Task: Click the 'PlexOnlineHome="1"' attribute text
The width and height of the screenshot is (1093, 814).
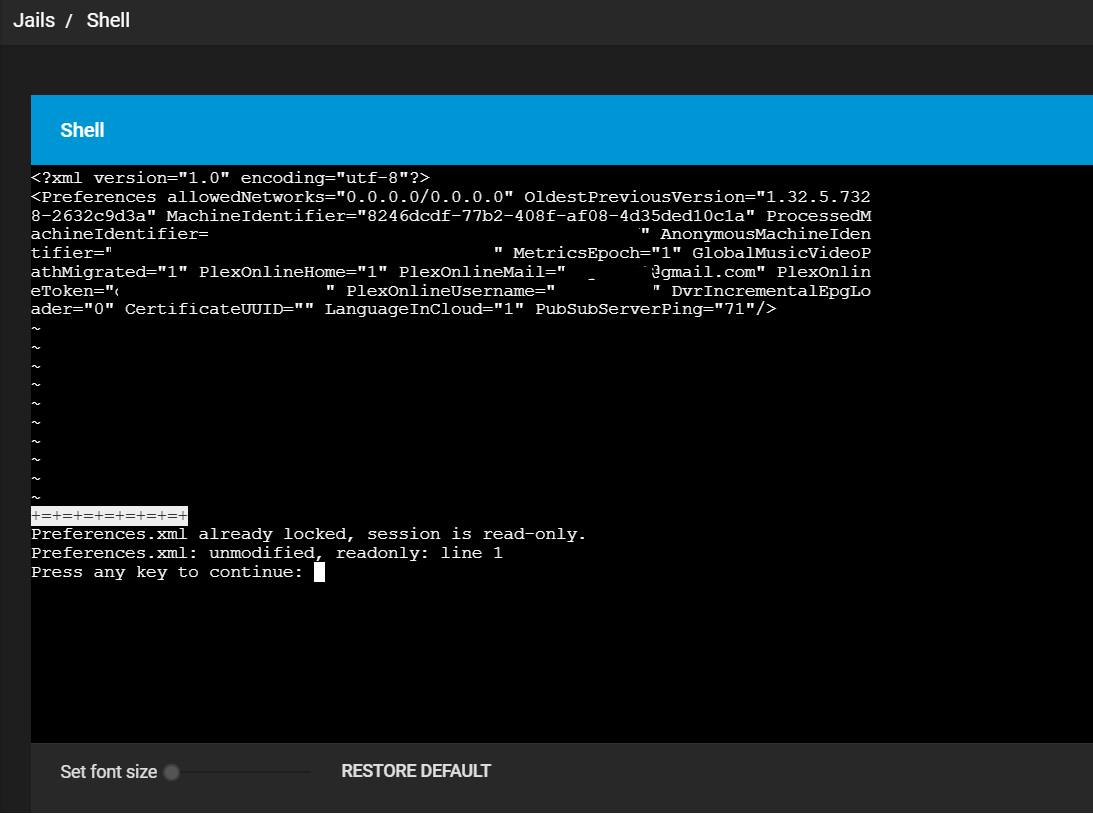Action: point(293,272)
